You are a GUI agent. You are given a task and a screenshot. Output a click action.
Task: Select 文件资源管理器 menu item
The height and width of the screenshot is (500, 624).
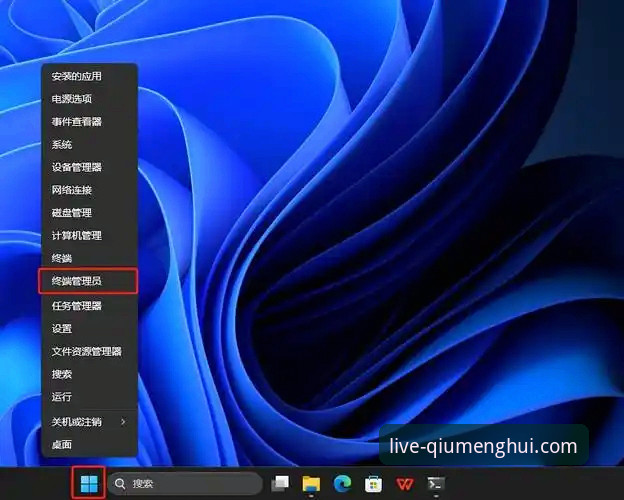pyautogui.click(x=90, y=351)
